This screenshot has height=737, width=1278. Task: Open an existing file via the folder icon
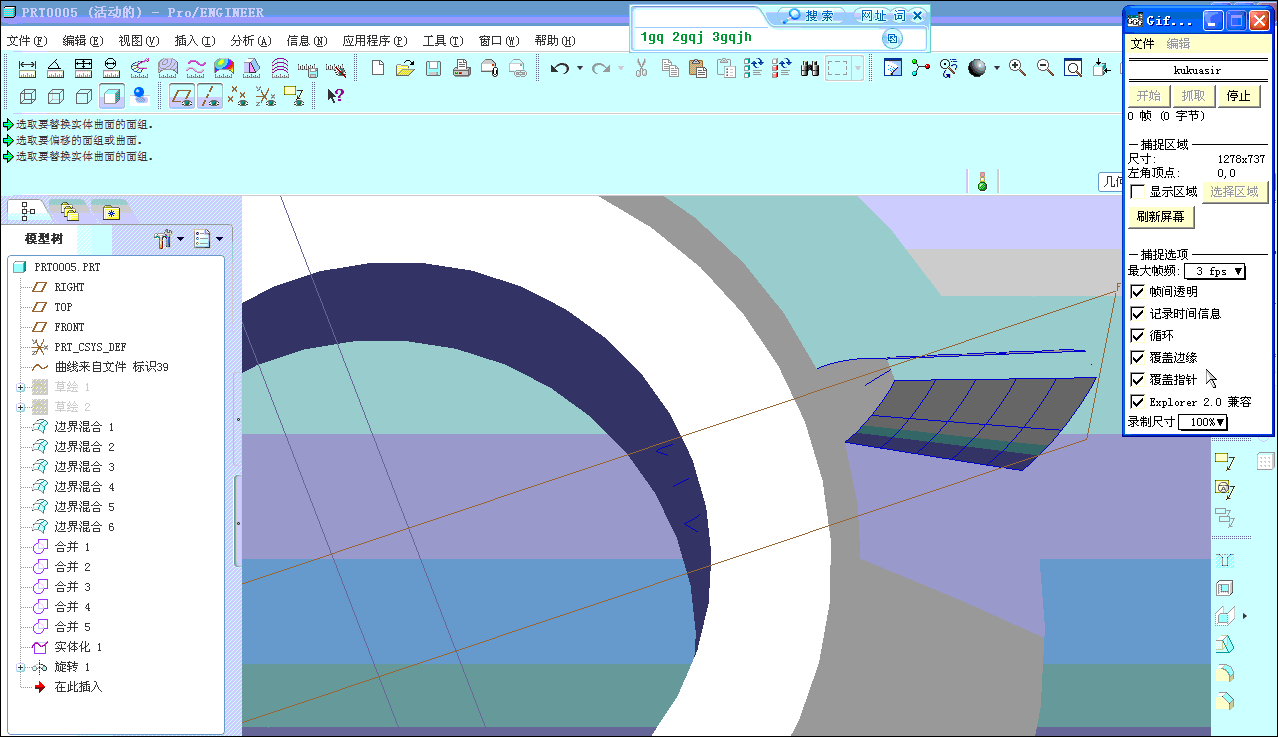(405, 68)
